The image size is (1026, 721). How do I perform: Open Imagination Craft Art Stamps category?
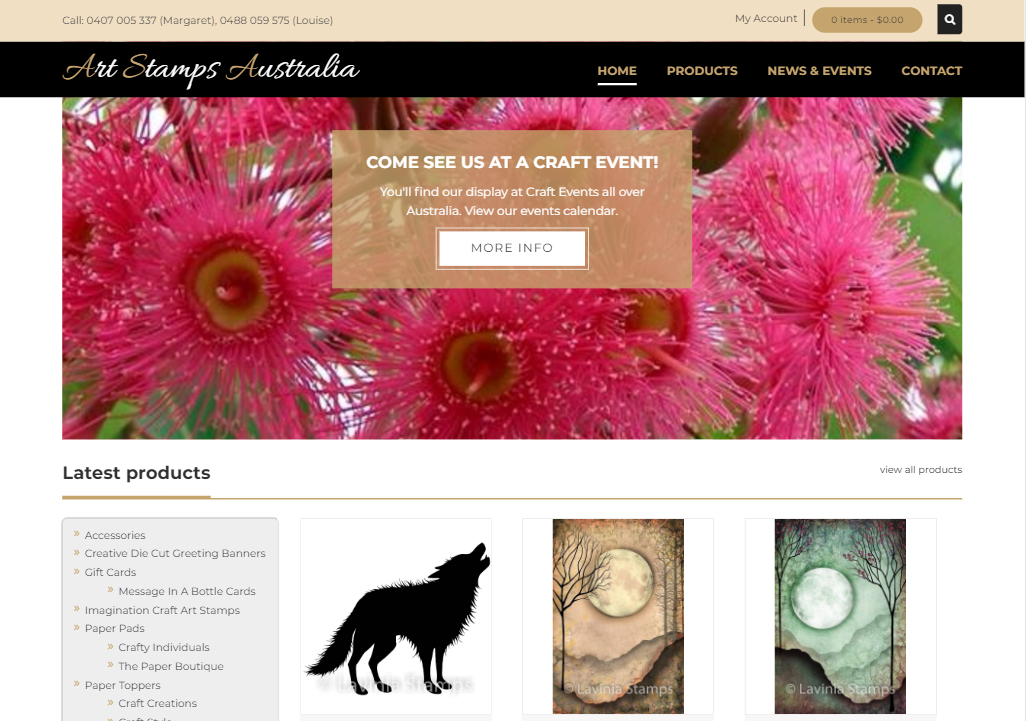click(162, 610)
